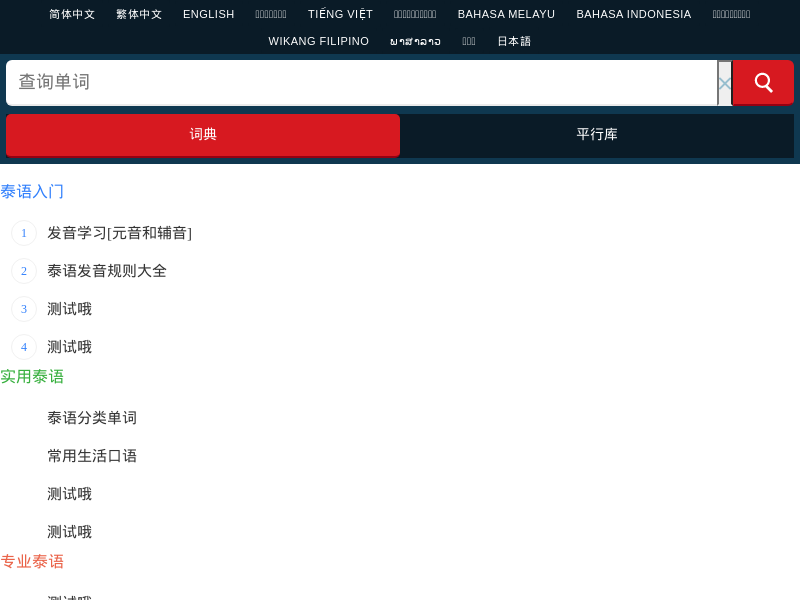Select 简体中文 language

point(72,14)
